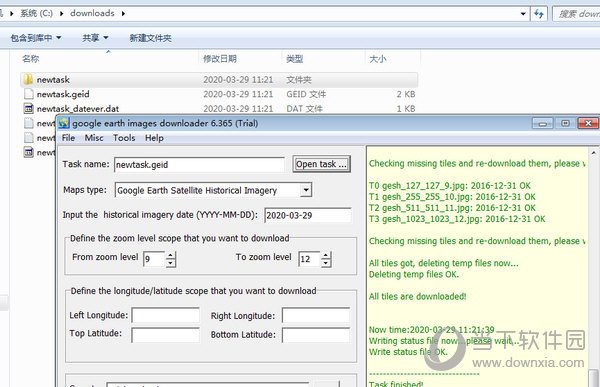Increase the From zoom level value
Viewport: 600px width, 387px height.
point(171,255)
